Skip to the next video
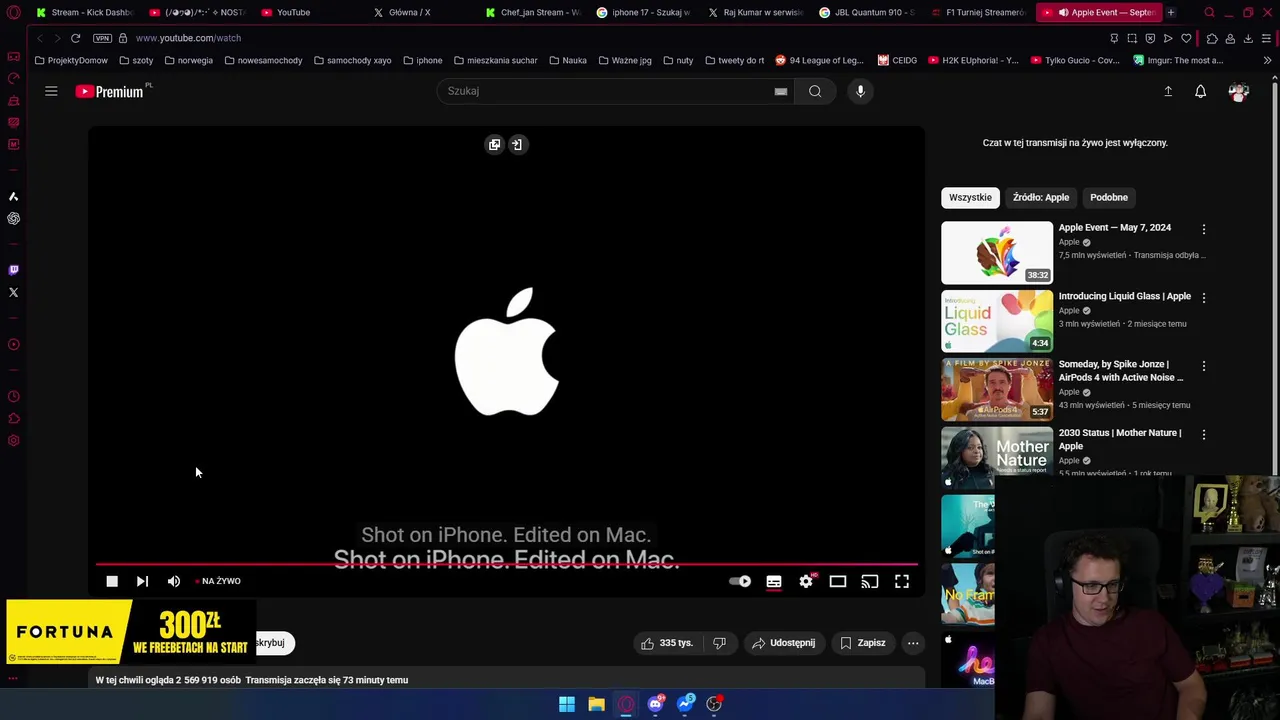 142,581
